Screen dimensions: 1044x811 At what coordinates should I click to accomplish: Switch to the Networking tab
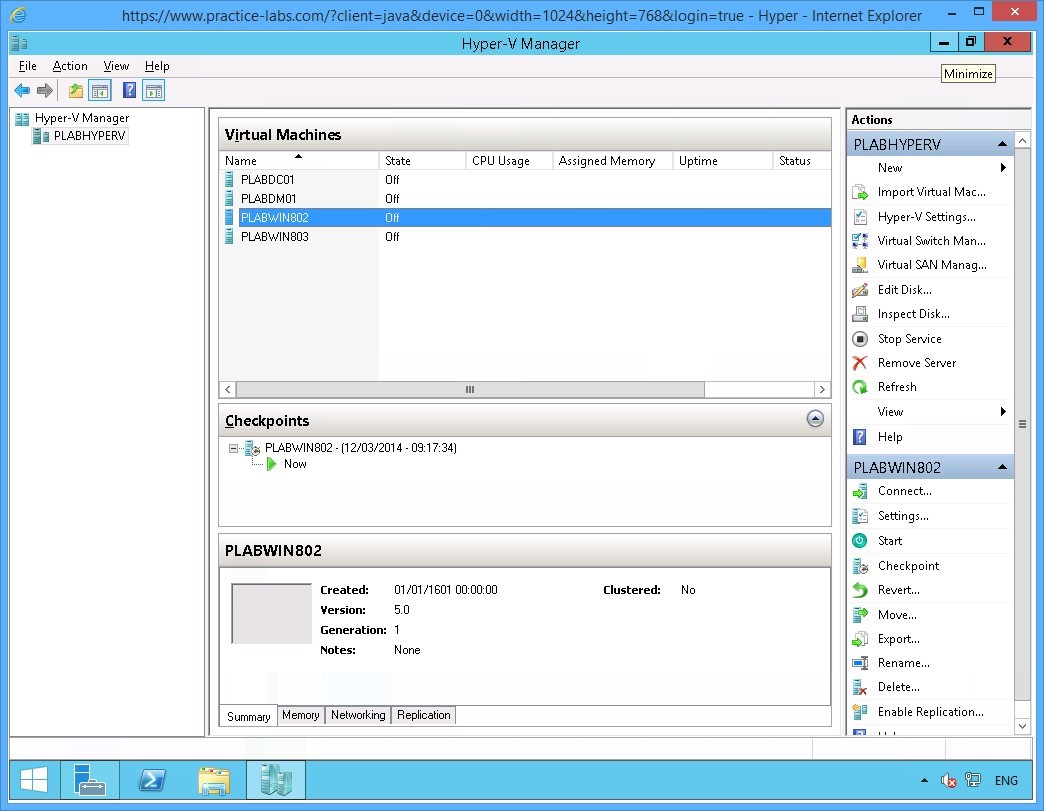(358, 714)
